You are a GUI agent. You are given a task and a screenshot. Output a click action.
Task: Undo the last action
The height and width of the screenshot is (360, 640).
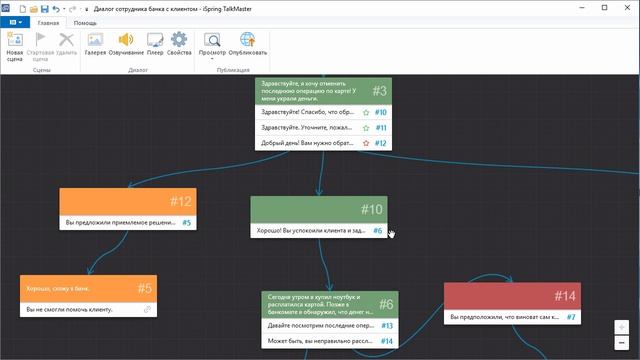point(56,9)
